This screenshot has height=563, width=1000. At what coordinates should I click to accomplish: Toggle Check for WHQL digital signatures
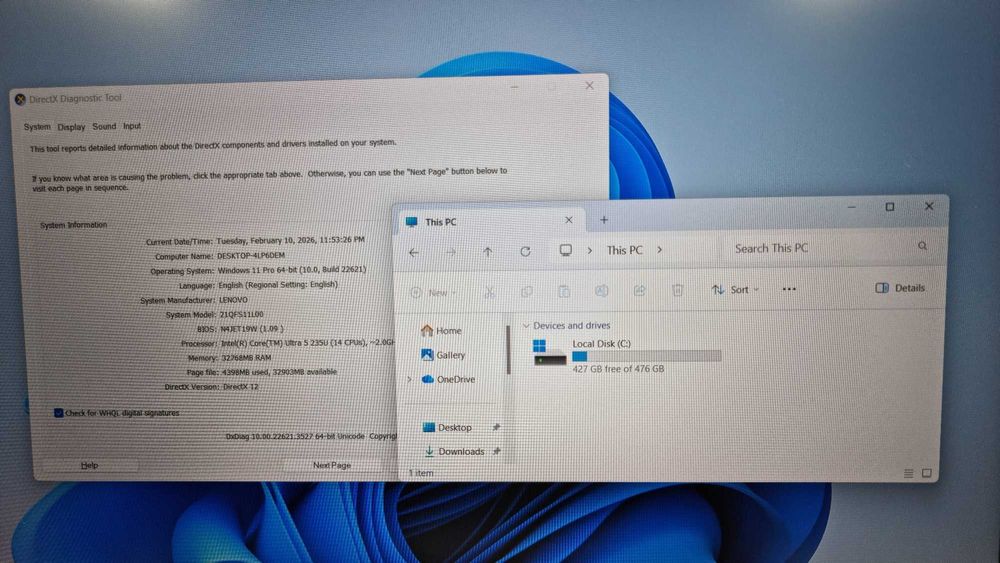pyautogui.click(x=58, y=413)
